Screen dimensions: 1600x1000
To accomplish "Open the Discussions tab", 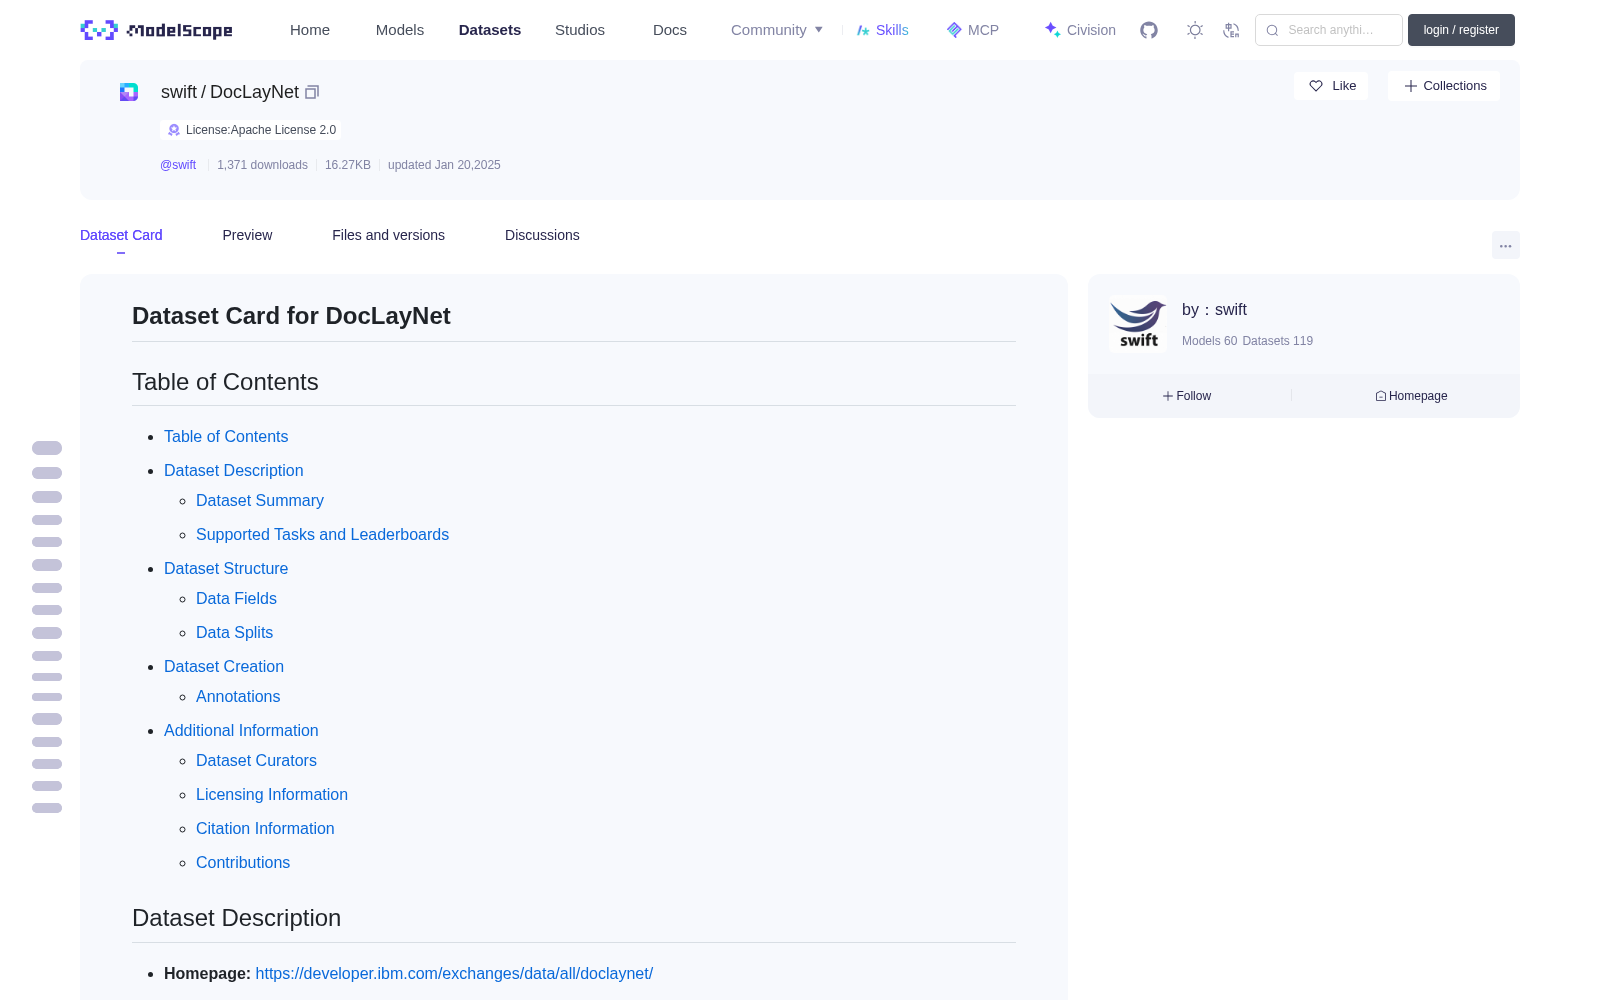I will [542, 235].
